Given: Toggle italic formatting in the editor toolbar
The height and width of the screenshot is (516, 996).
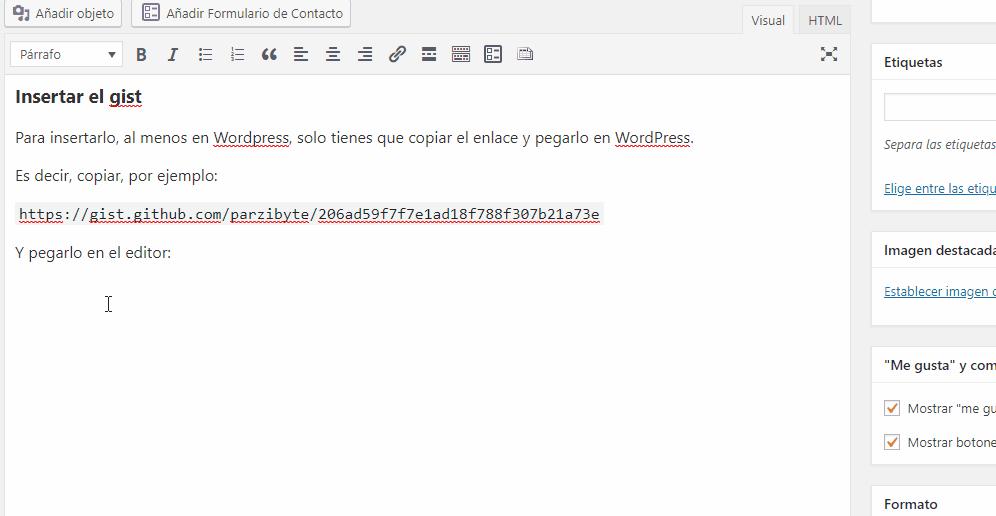Looking at the screenshot, I should pos(173,55).
